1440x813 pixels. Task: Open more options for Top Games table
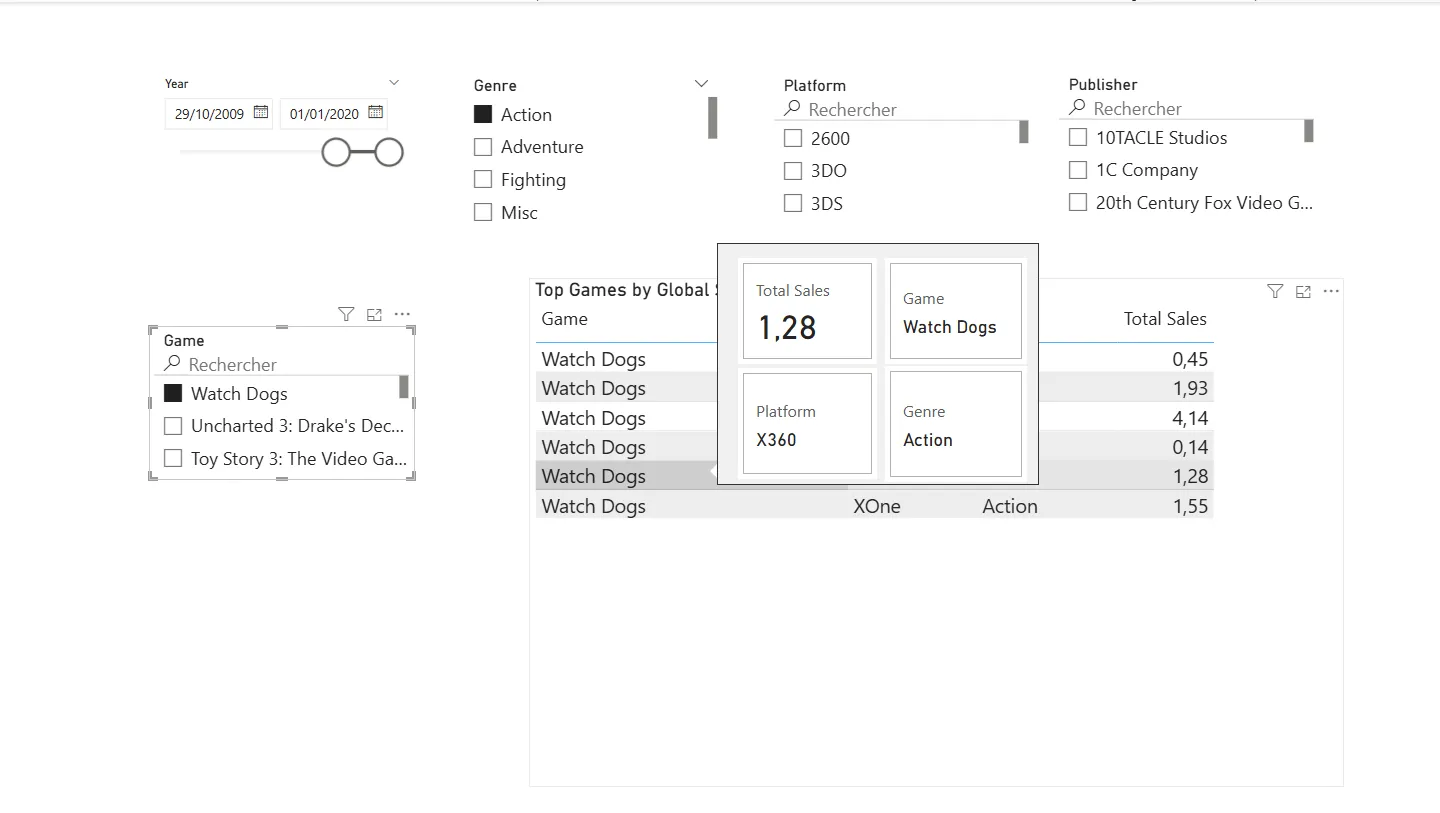coord(1331,291)
